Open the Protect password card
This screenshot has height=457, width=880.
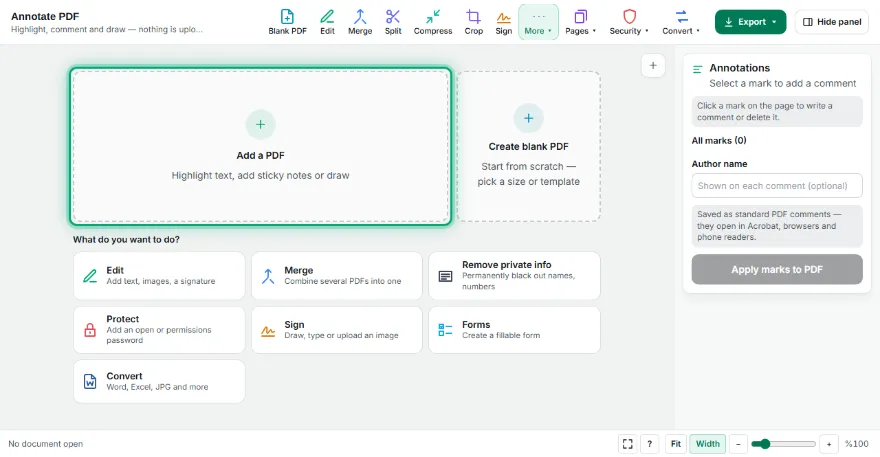pyautogui.click(x=159, y=330)
